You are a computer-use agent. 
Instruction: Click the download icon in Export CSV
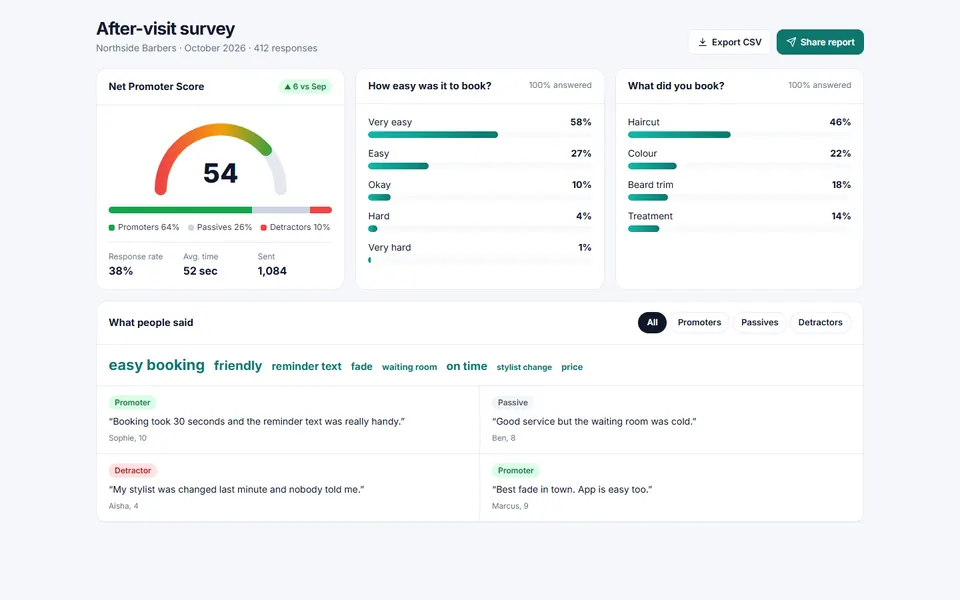coord(702,42)
